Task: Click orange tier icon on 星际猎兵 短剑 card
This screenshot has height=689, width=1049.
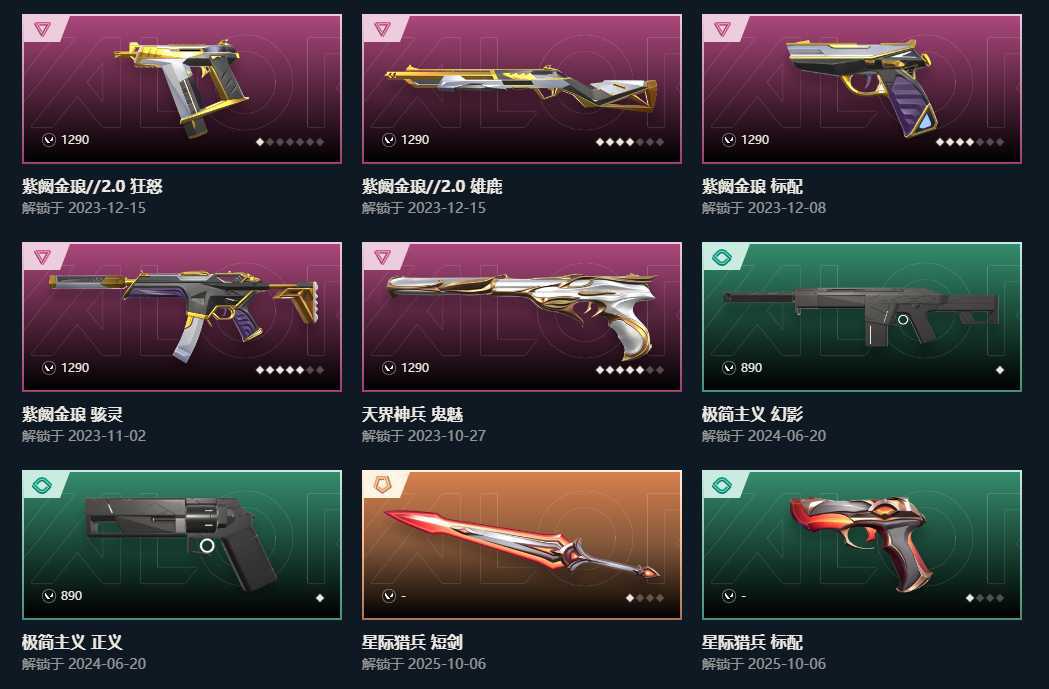Action: [382, 485]
